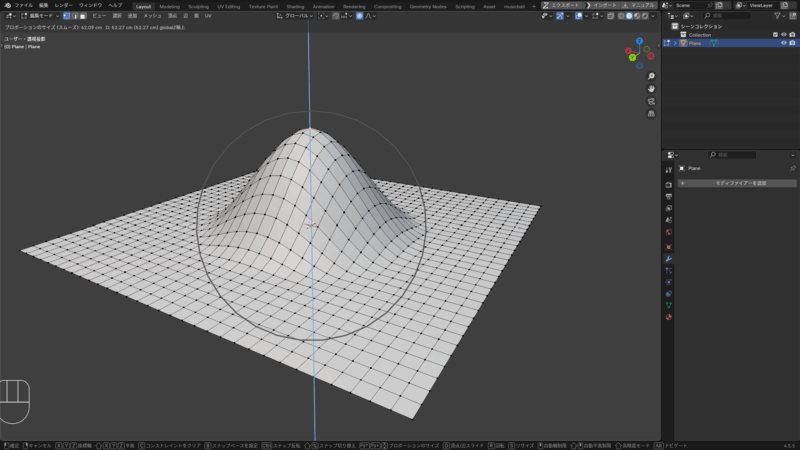Switch perspective/orthographic with the grid icon
This screenshot has width=800, height=450.
point(651,114)
